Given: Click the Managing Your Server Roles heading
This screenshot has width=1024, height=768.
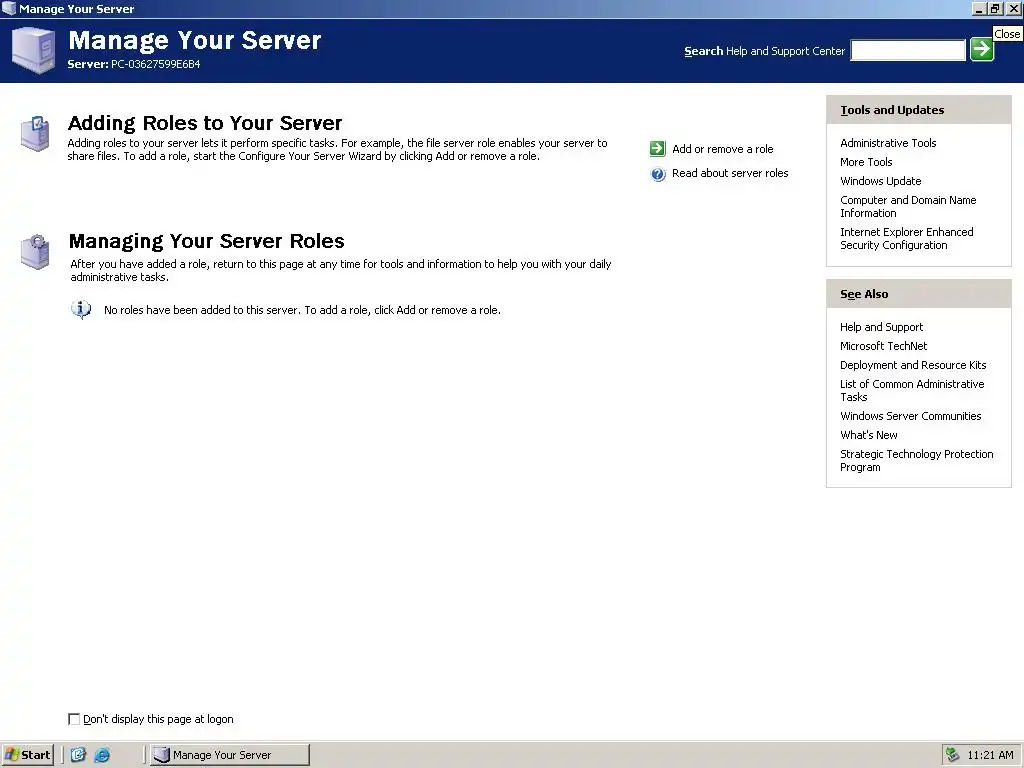Looking at the screenshot, I should tap(206, 241).
